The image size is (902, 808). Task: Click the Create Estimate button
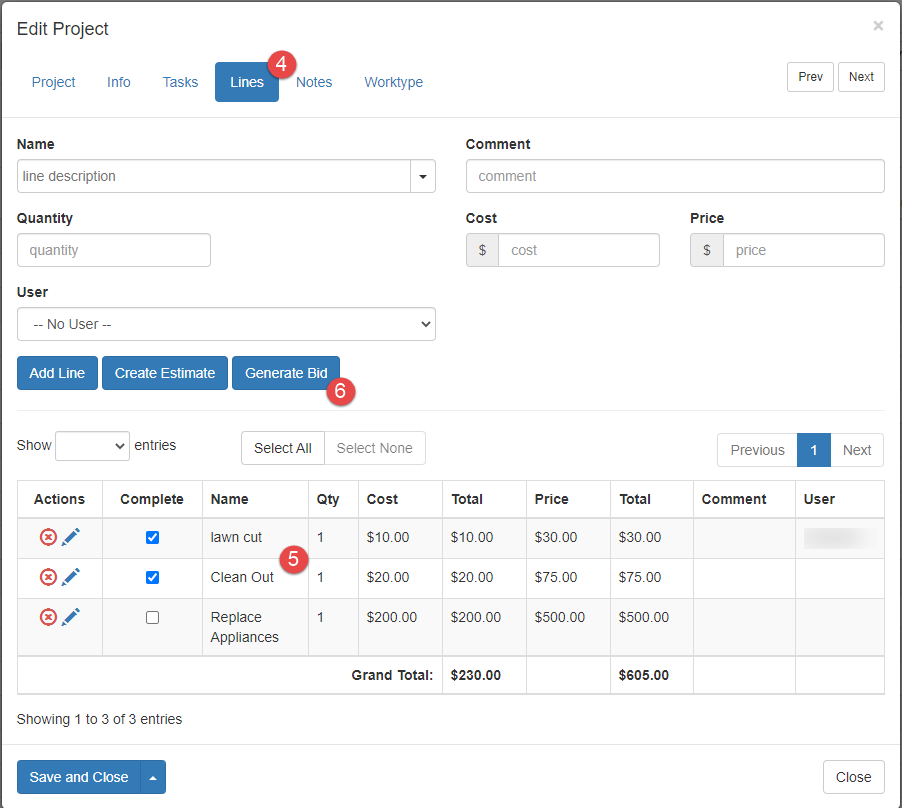tap(165, 373)
